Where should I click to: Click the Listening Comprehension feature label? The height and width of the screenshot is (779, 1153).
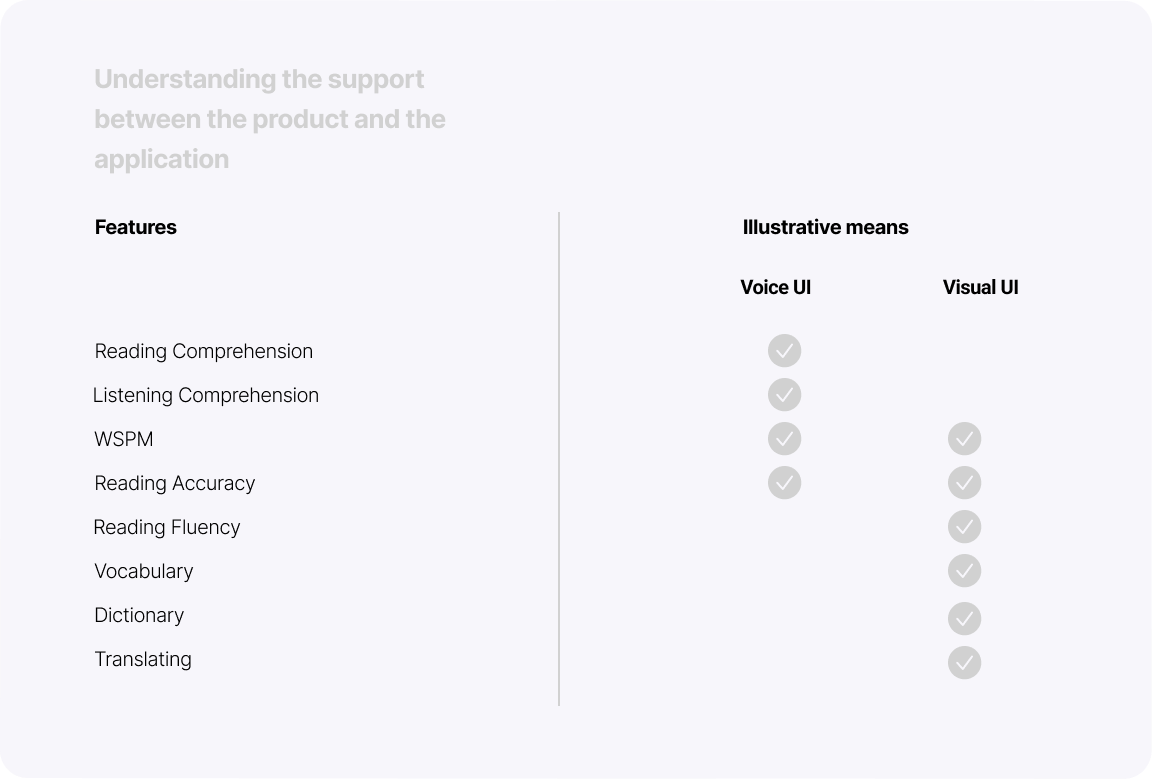tap(205, 395)
